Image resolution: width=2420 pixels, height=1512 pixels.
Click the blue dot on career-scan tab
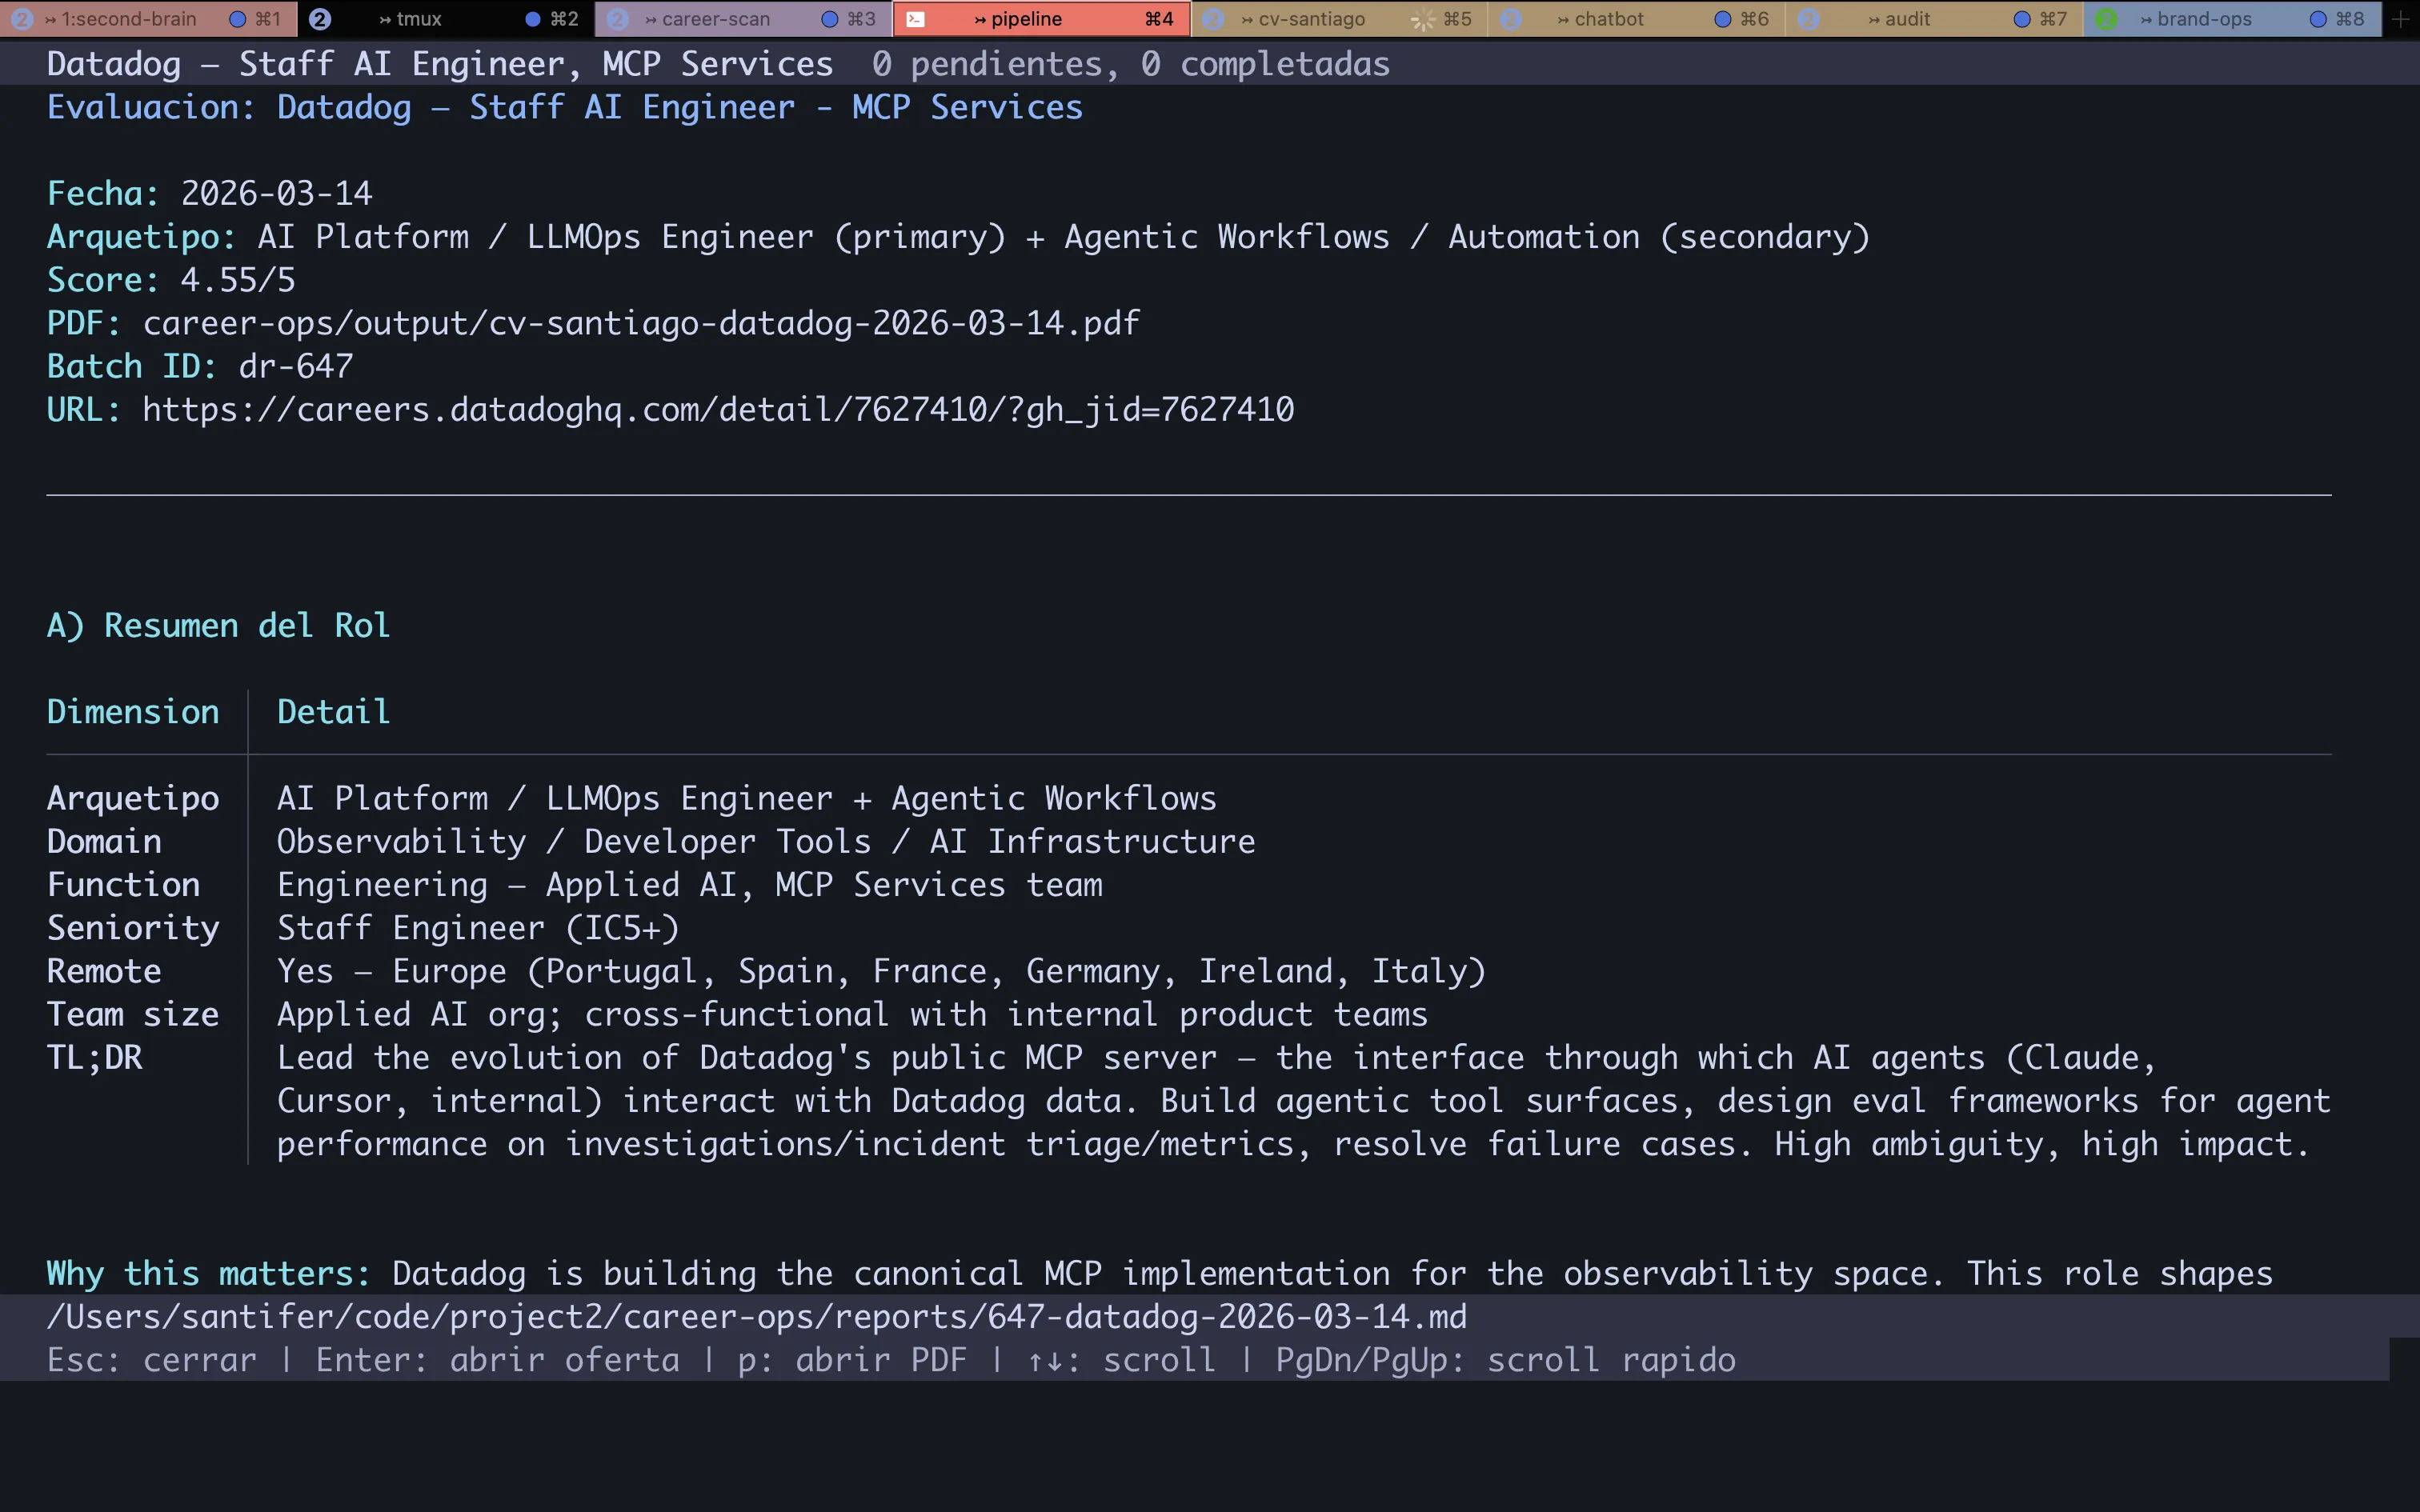pyautogui.click(x=829, y=19)
